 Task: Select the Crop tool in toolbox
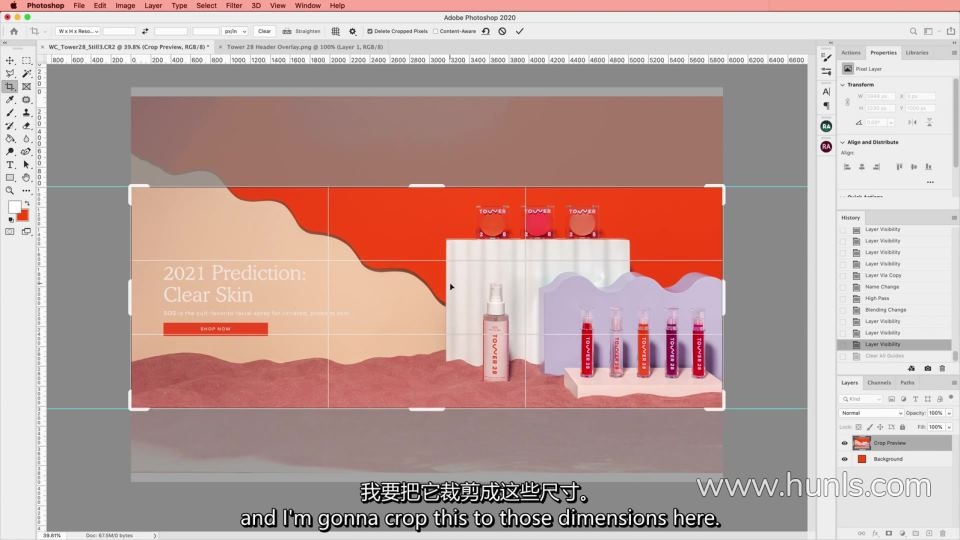pos(10,86)
